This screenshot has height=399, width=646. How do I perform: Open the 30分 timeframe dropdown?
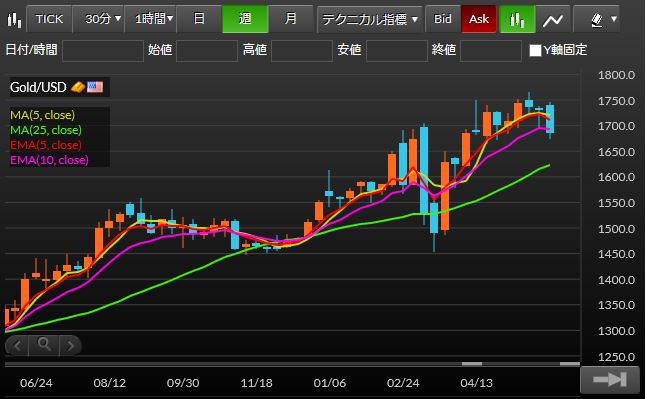click(99, 19)
